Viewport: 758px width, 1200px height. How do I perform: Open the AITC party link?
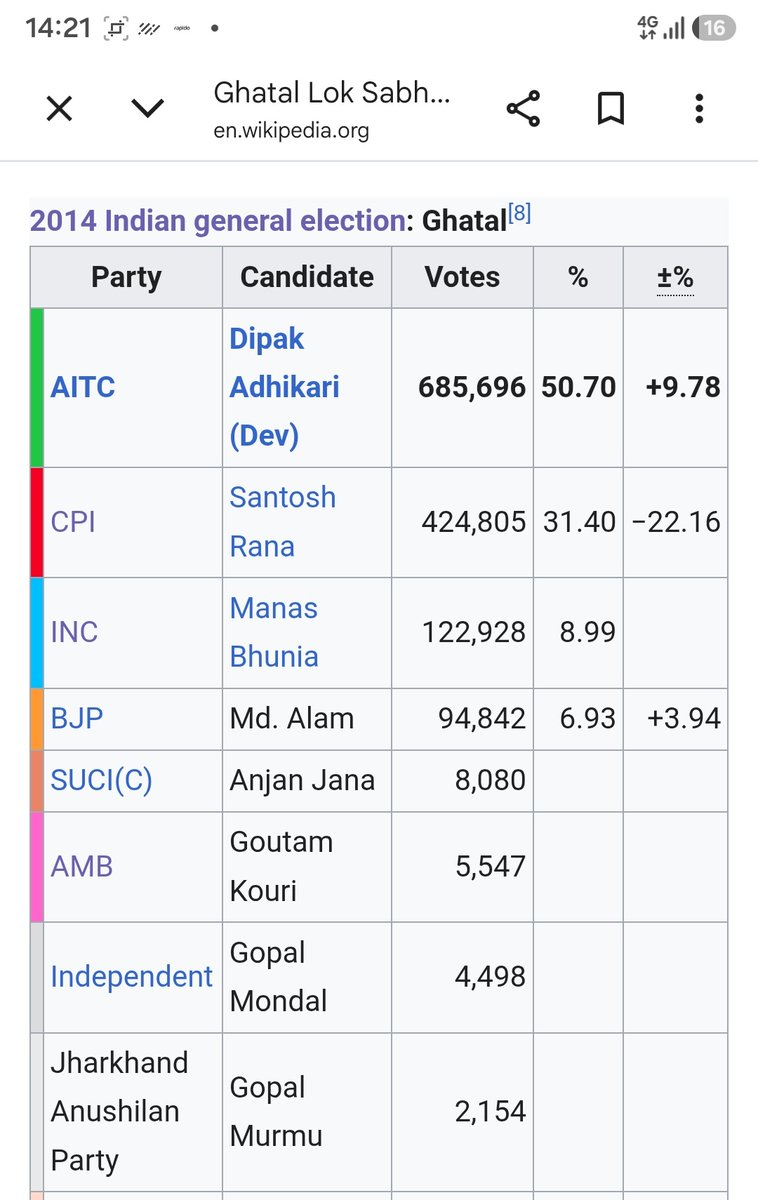pyautogui.click(x=83, y=387)
